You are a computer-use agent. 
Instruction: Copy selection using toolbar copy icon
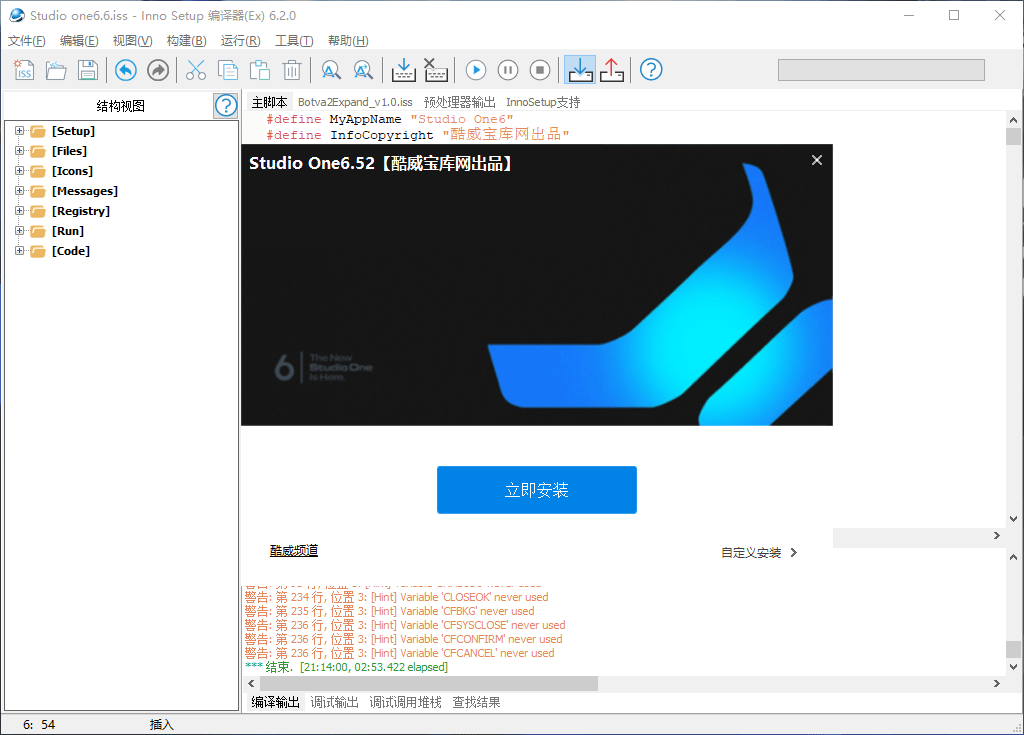click(227, 70)
